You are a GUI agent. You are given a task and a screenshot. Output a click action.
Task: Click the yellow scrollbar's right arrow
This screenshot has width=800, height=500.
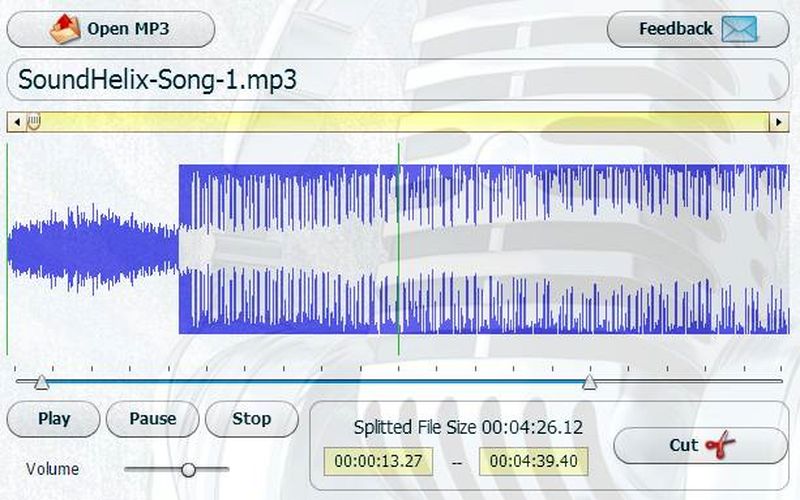(779, 122)
